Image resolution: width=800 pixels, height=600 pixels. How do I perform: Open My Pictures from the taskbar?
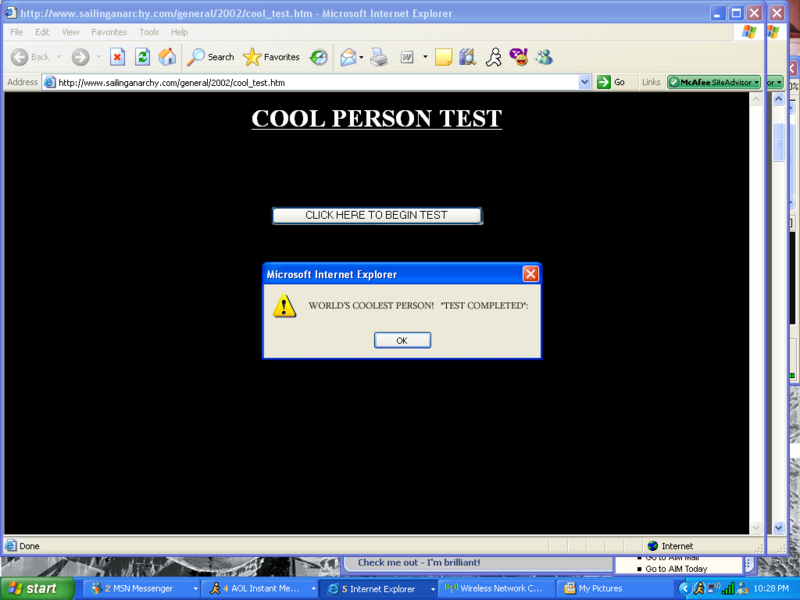[600, 588]
